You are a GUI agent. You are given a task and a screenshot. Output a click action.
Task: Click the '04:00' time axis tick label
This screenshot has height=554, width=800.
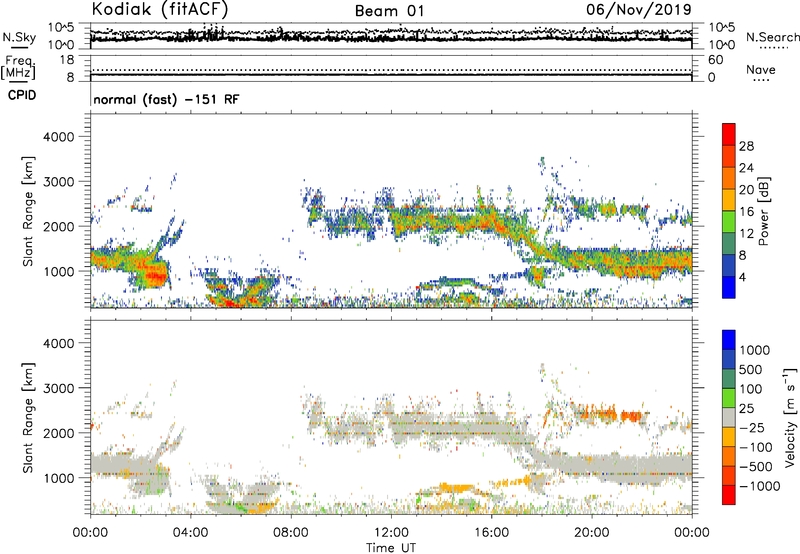(x=191, y=533)
